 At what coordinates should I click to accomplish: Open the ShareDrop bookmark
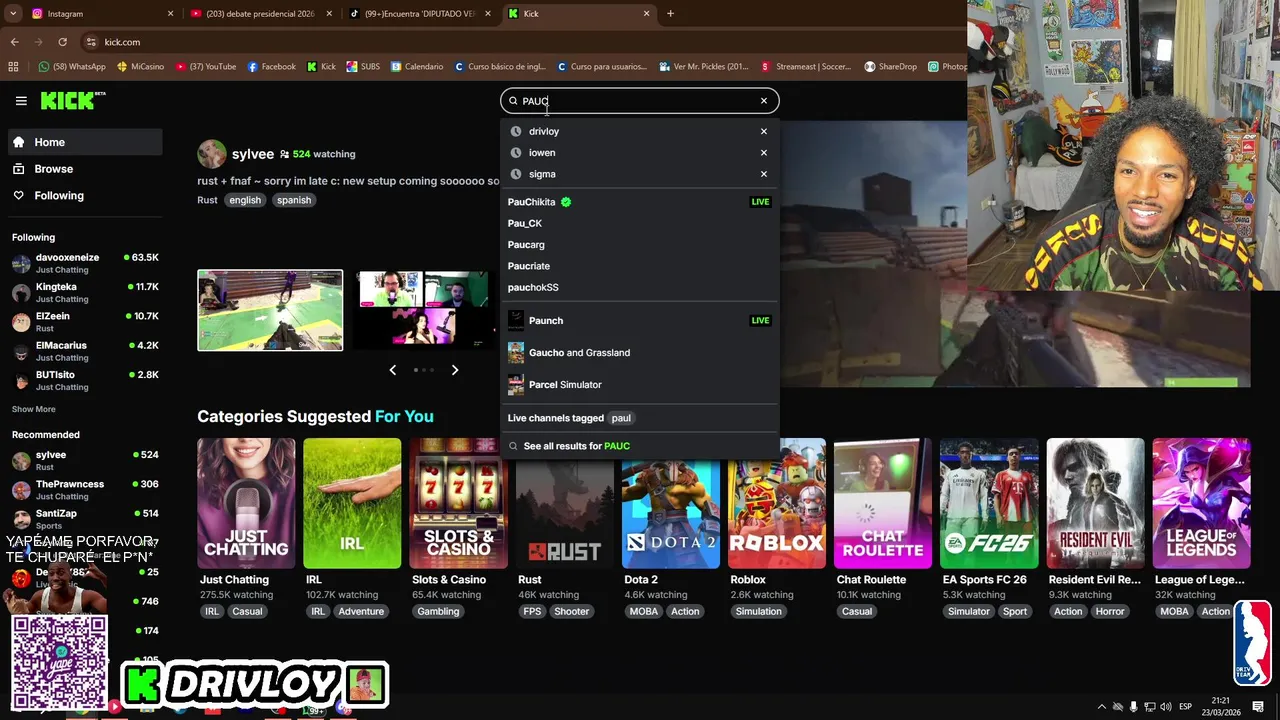890,67
